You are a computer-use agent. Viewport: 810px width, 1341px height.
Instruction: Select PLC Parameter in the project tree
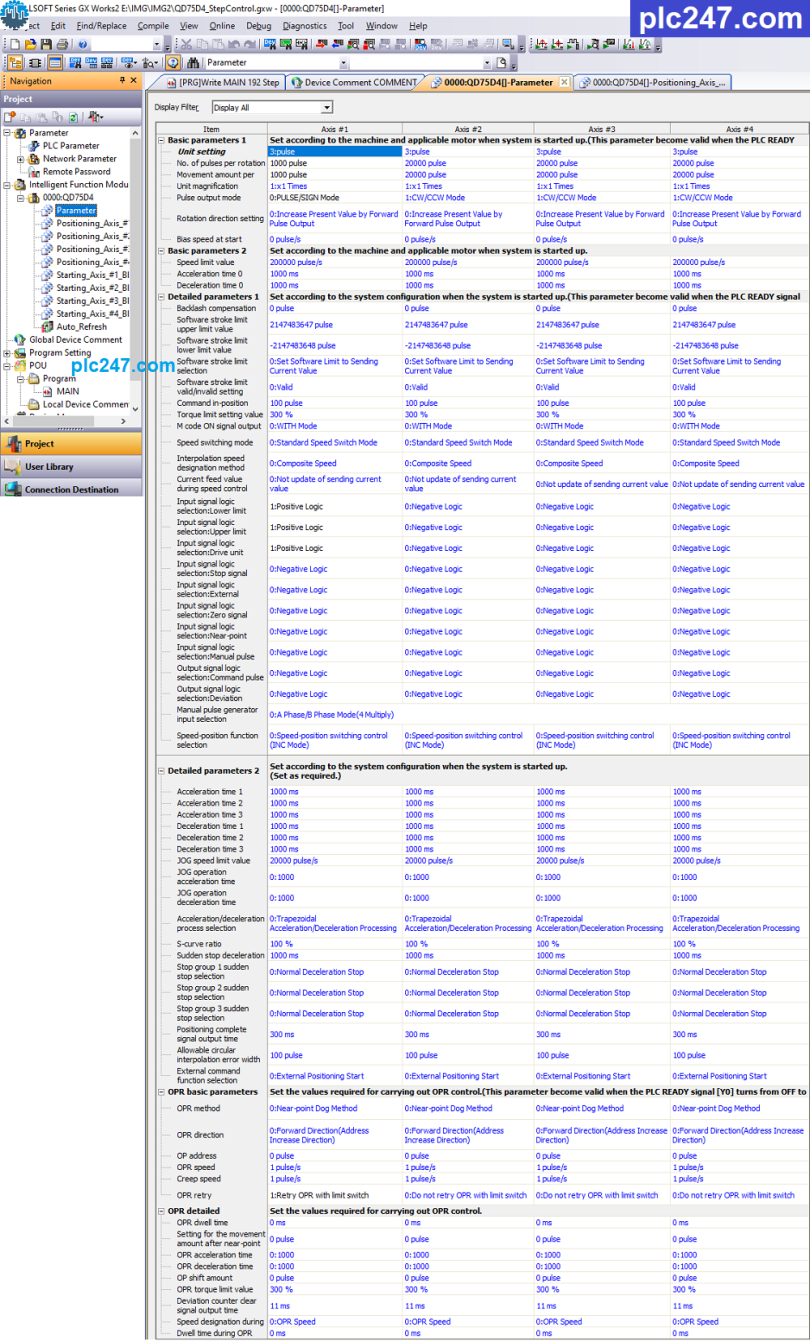point(70,146)
